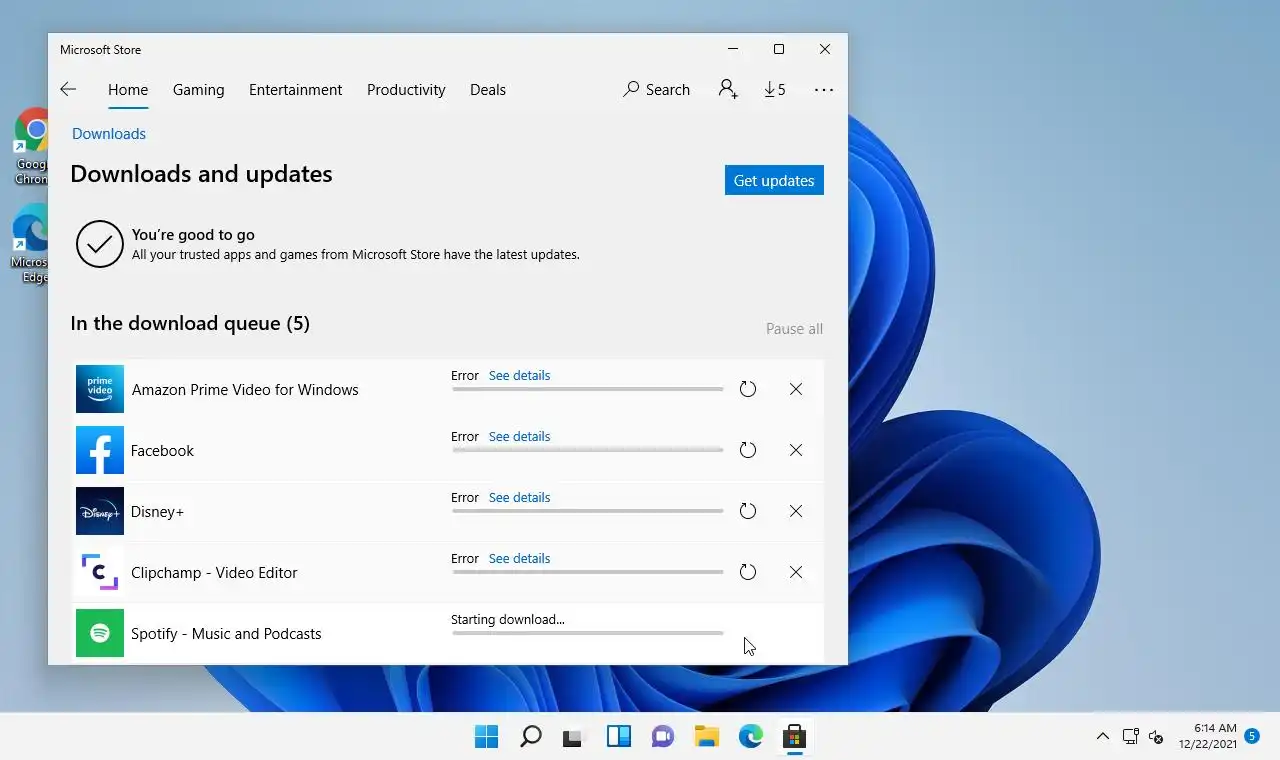Retry the Amazon Prime Video download

[x=748, y=389]
